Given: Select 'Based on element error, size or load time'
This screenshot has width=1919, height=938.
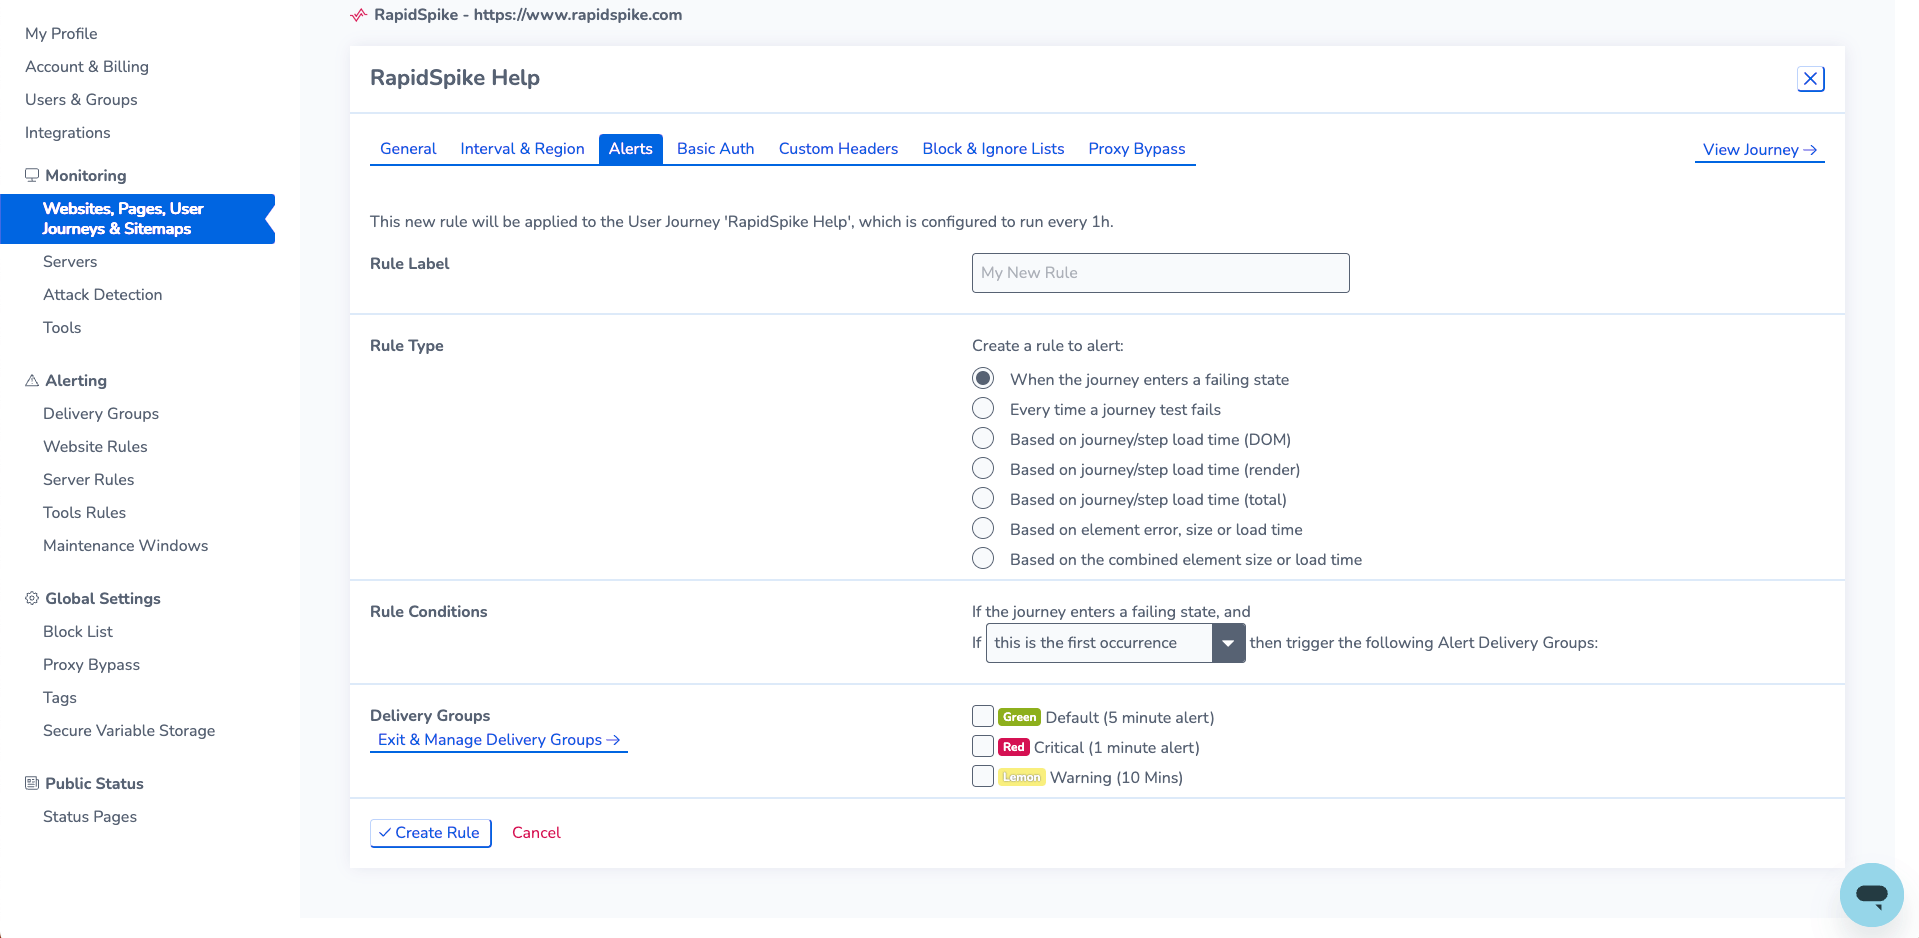Looking at the screenshot, I should [x=983, y=529].
